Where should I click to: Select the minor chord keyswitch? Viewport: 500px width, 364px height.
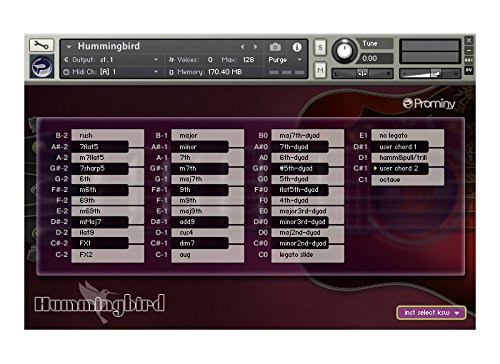(200, 147)
